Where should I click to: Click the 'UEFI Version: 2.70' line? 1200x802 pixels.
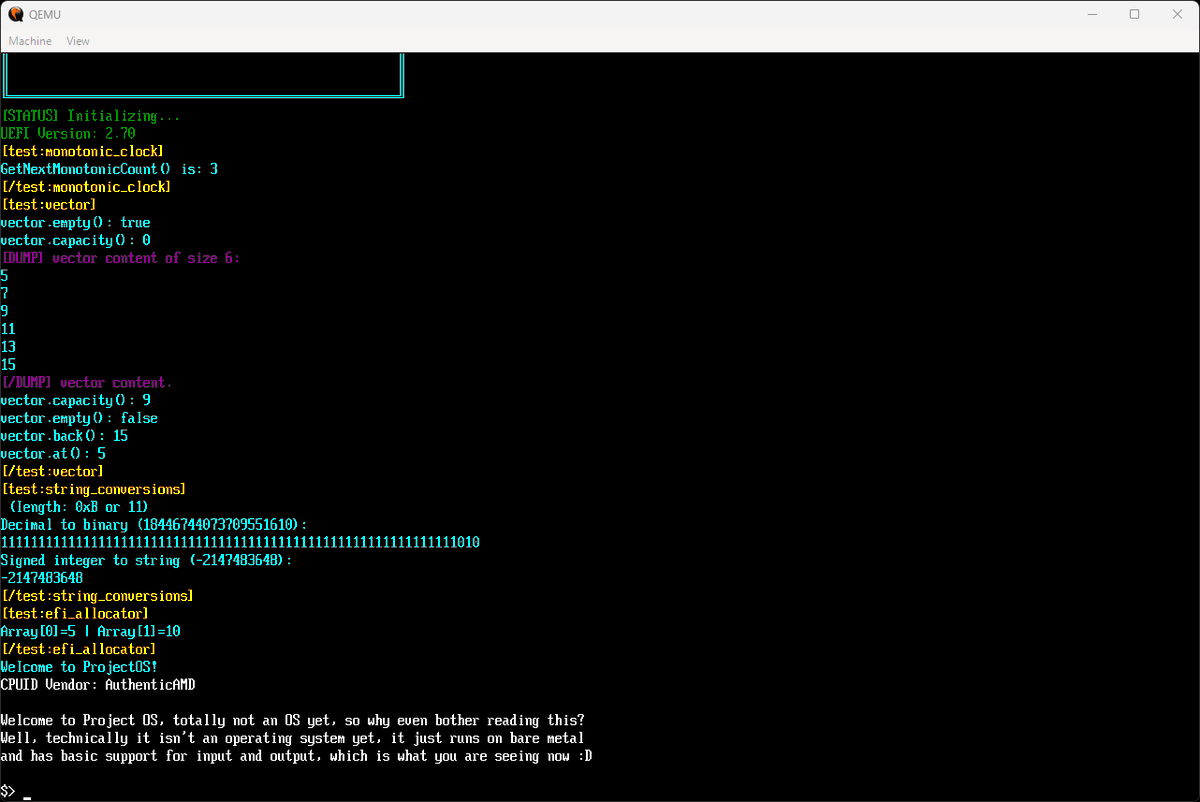tap(68, 133)
